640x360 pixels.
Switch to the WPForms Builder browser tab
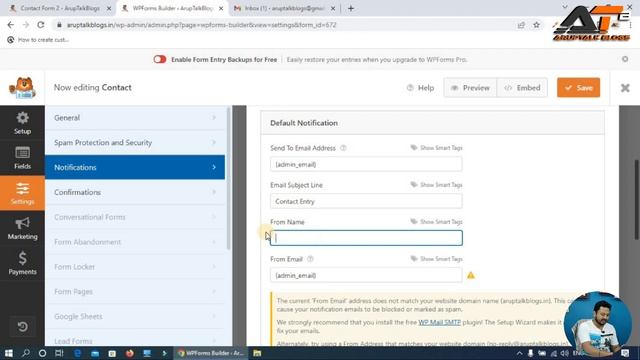pos(173,8)
